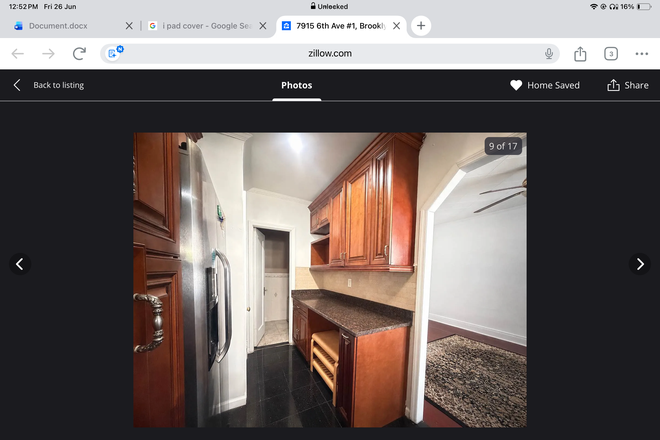Toggle Home Saved heart icon
Image resolution: width=660 pixels, height=440 pixels.
coord(516,85)
